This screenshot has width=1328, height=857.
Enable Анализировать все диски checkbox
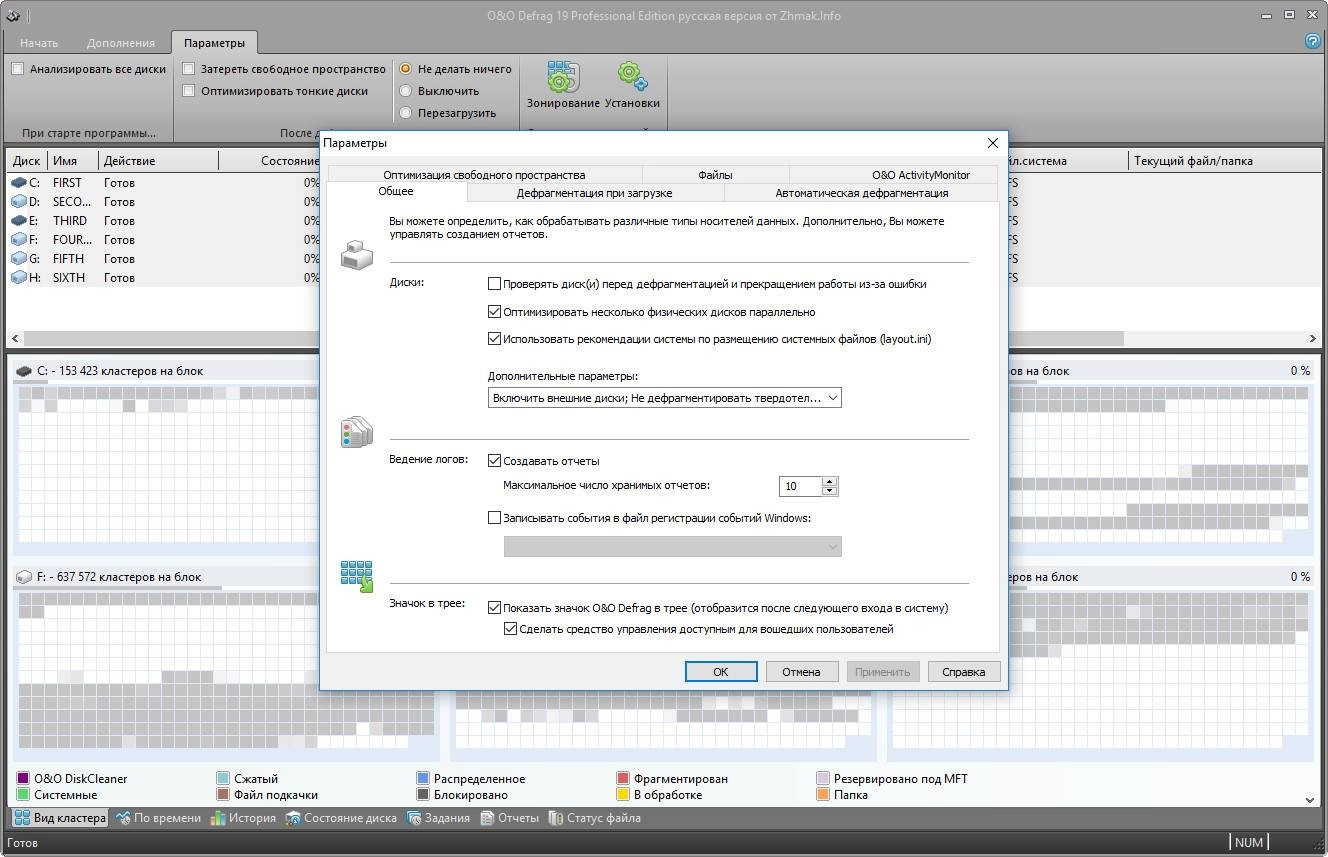tap(18, 69)
